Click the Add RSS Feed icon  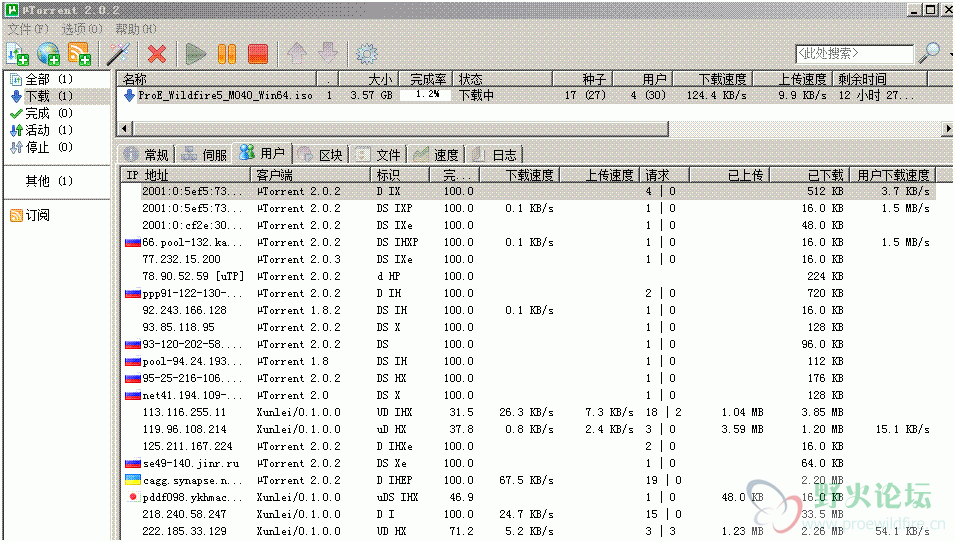(x=79, y=54)
